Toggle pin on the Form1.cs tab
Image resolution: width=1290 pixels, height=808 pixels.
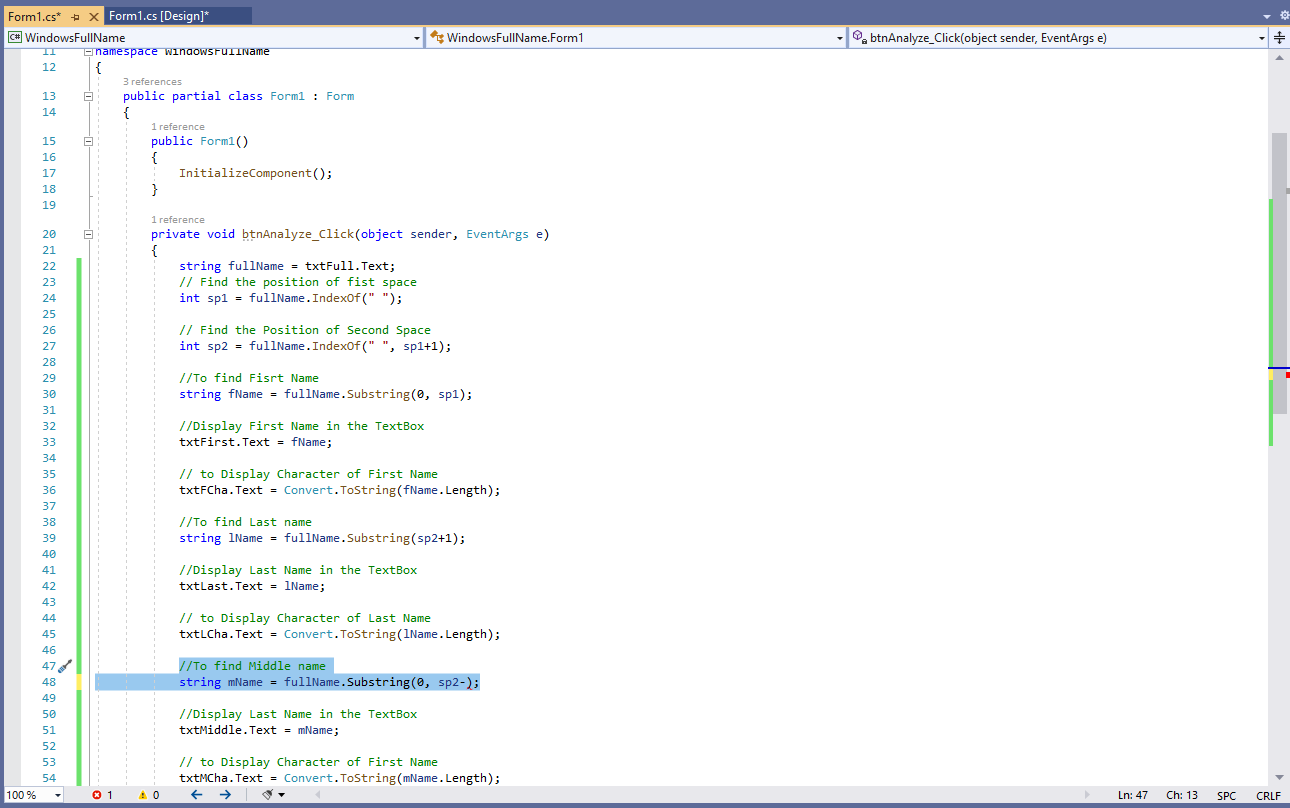click(x=76, y=17)
